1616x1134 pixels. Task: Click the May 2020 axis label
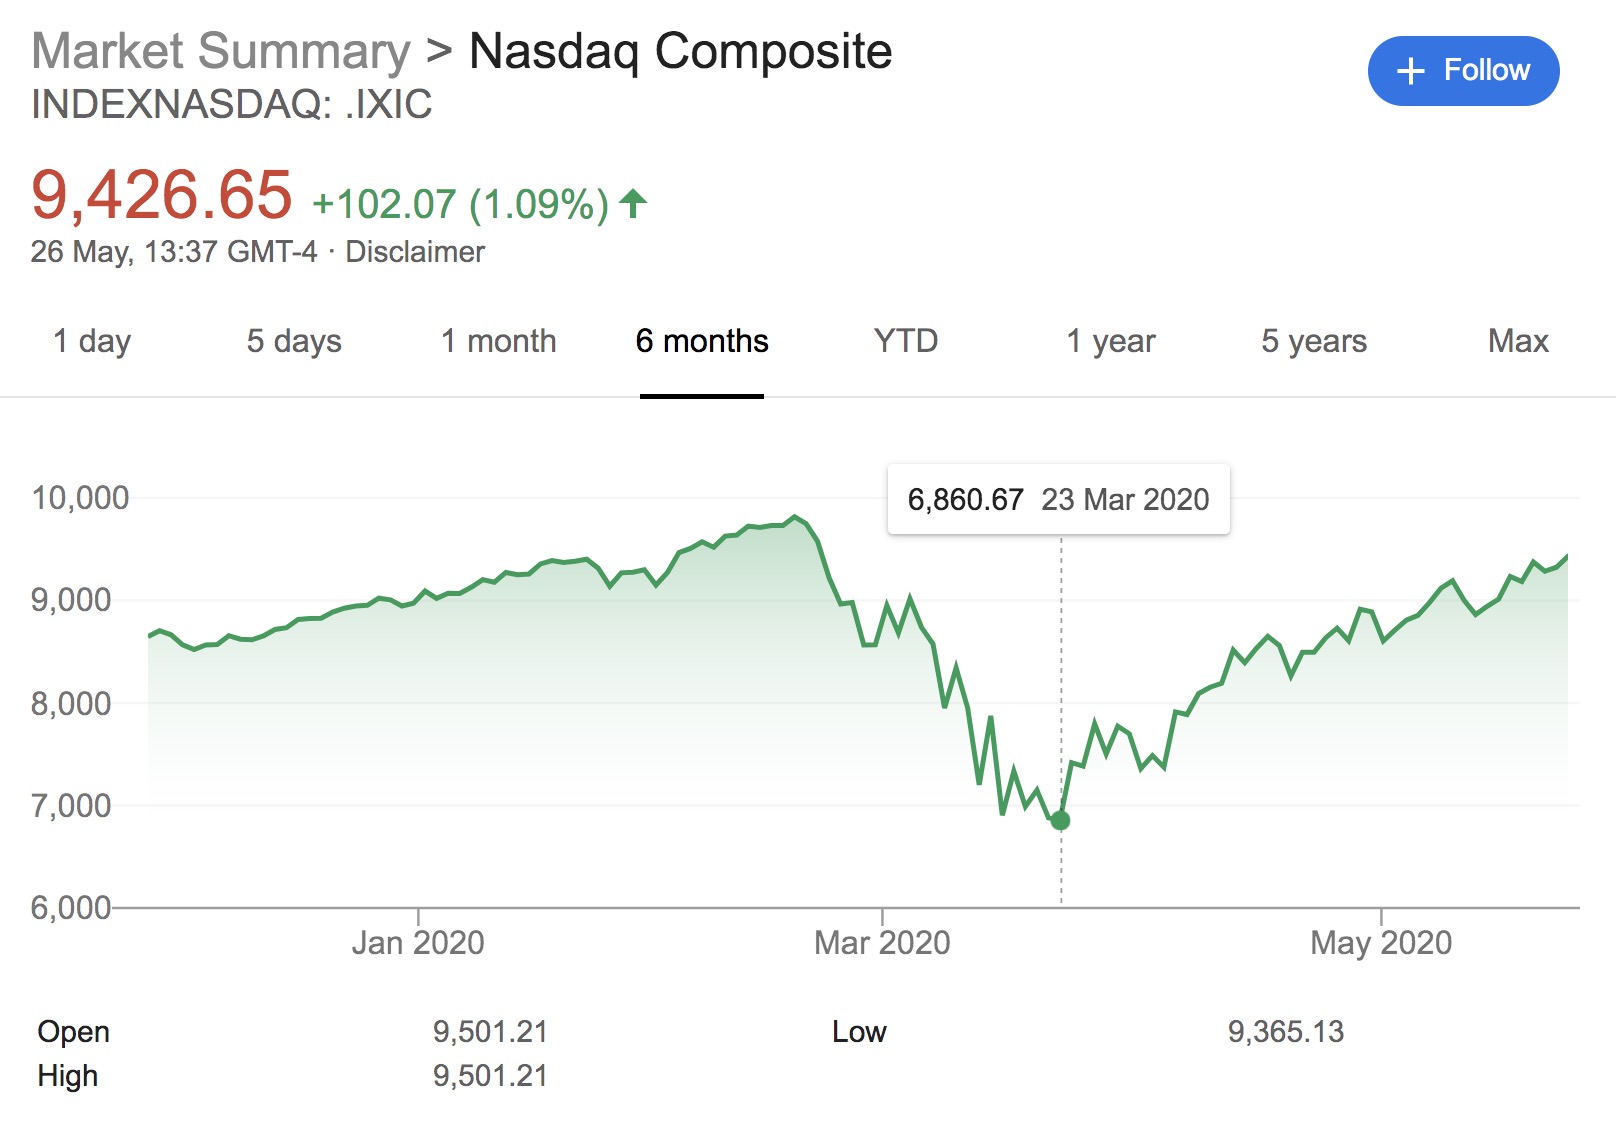[1381, 942]
